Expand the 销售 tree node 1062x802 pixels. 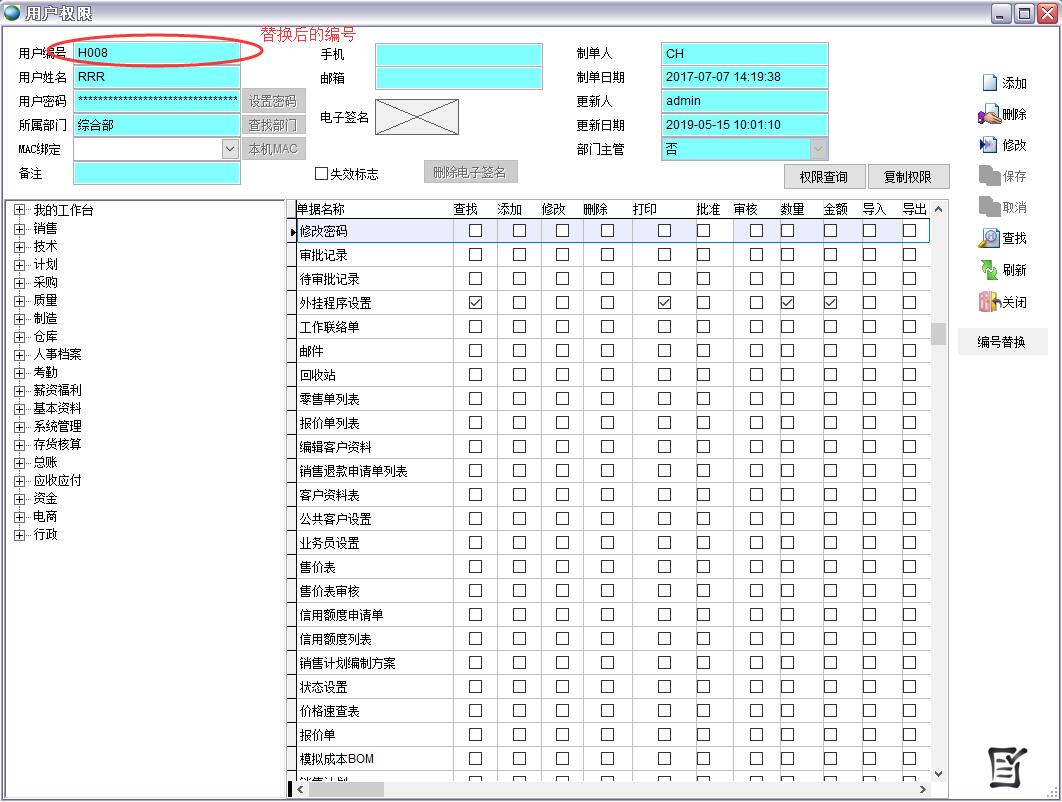point(19,229)
